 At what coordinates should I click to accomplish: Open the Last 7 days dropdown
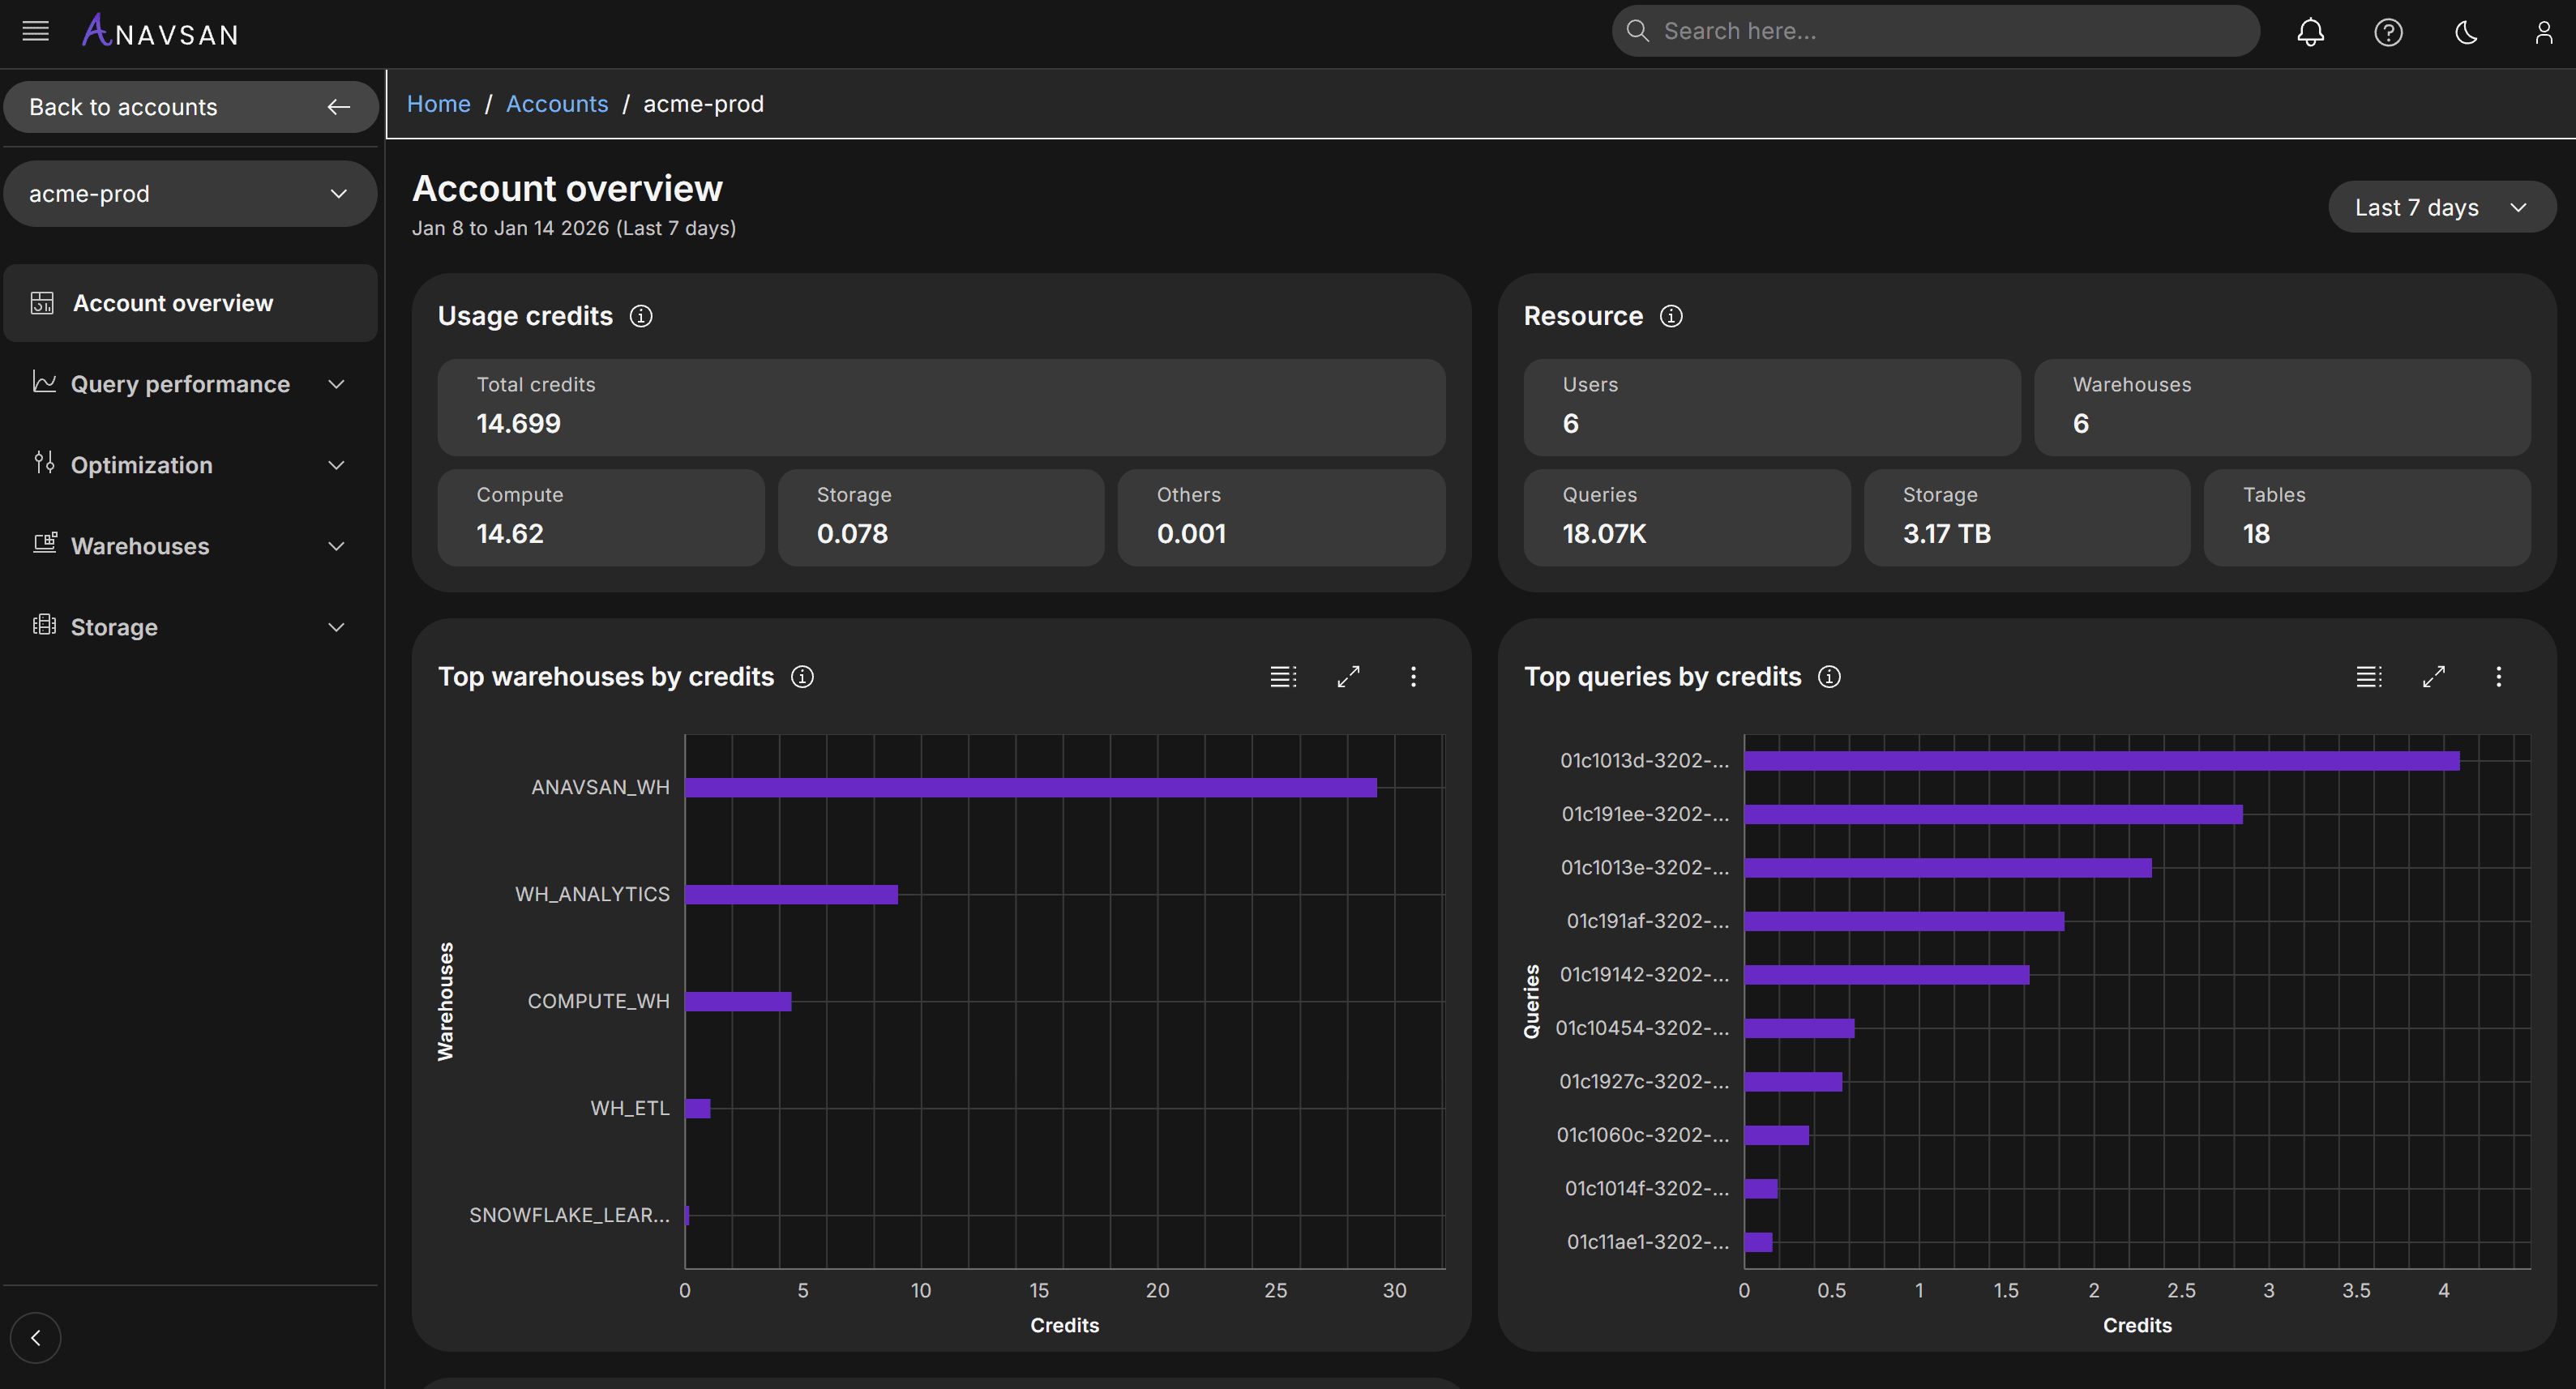coord(2441,207)
